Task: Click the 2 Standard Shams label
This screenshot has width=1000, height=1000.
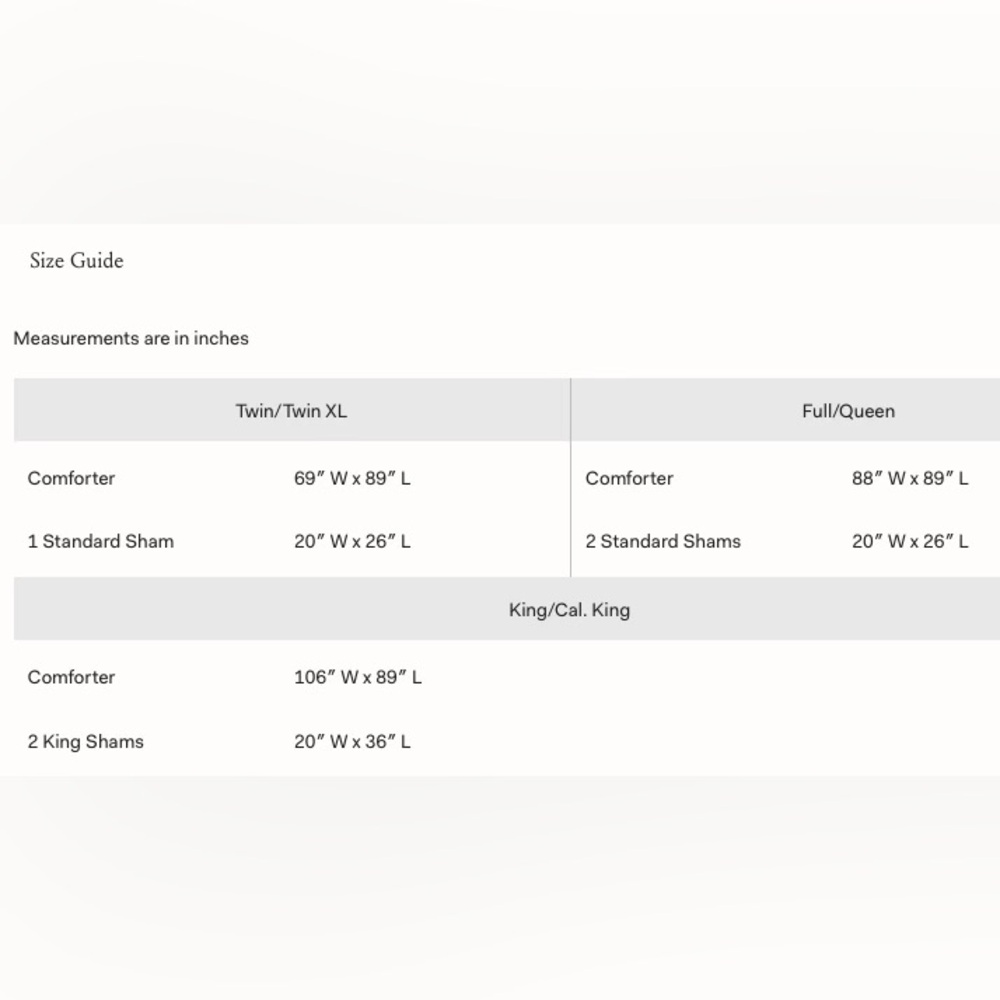Action: coord(663,541)
